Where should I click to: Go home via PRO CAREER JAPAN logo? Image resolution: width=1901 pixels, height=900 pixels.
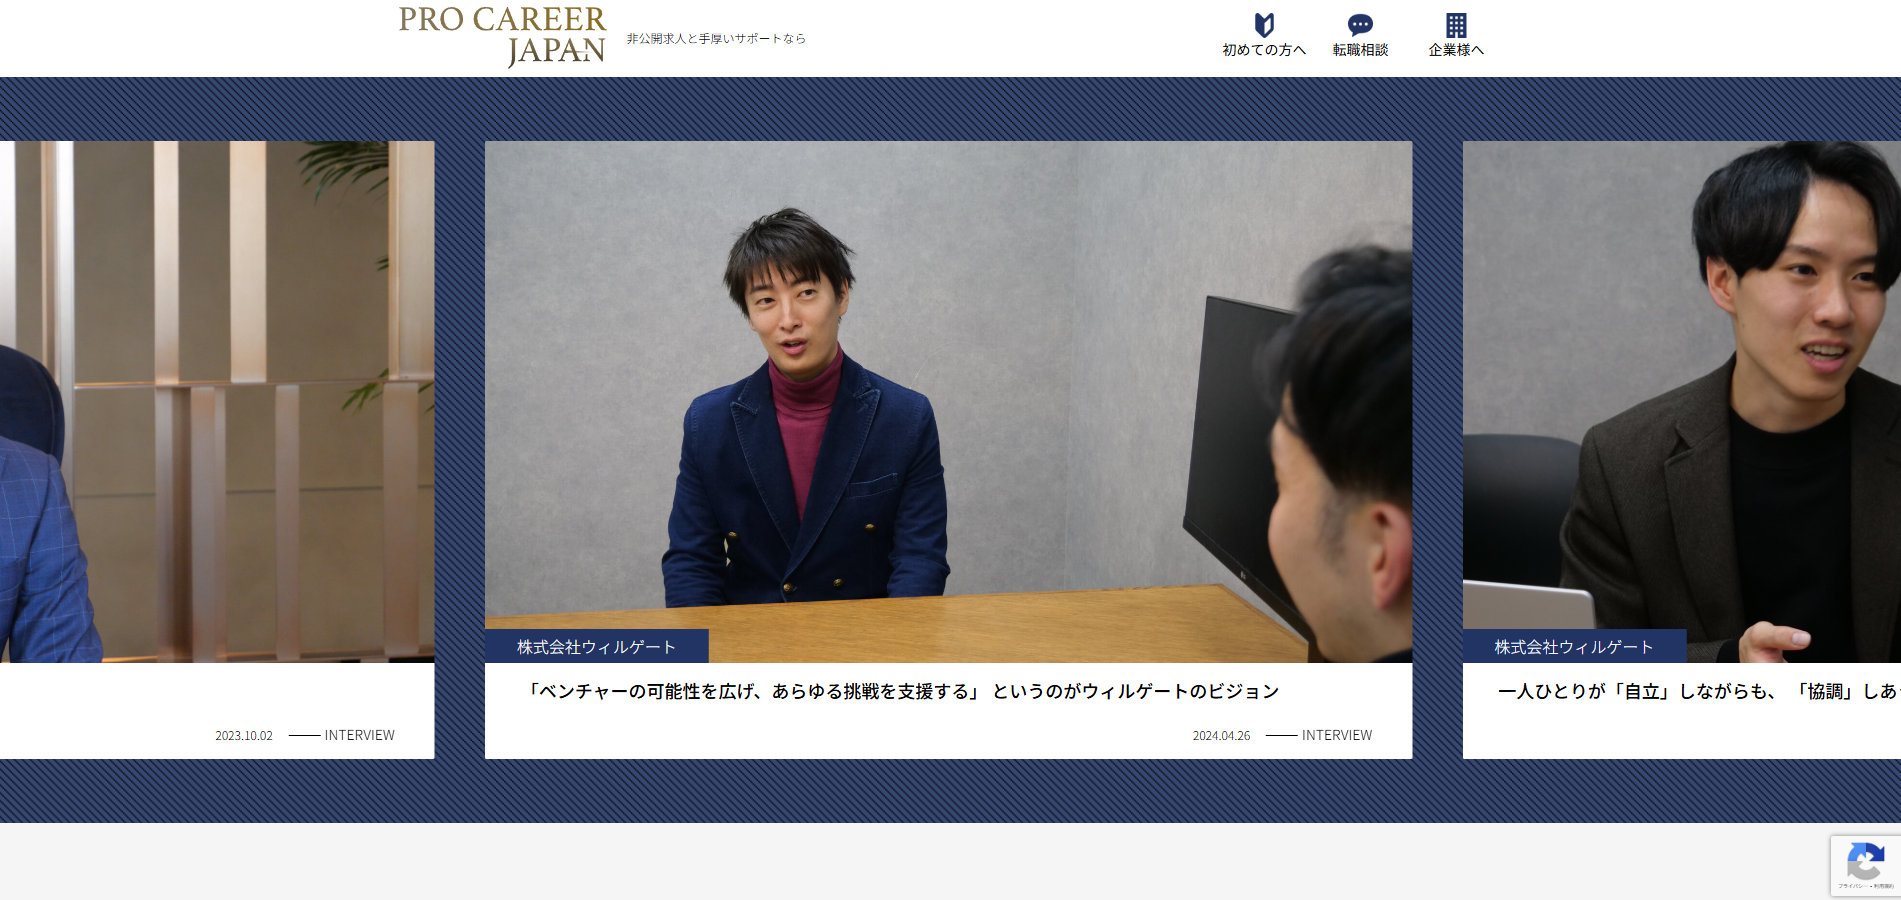(x=502, y=36)
